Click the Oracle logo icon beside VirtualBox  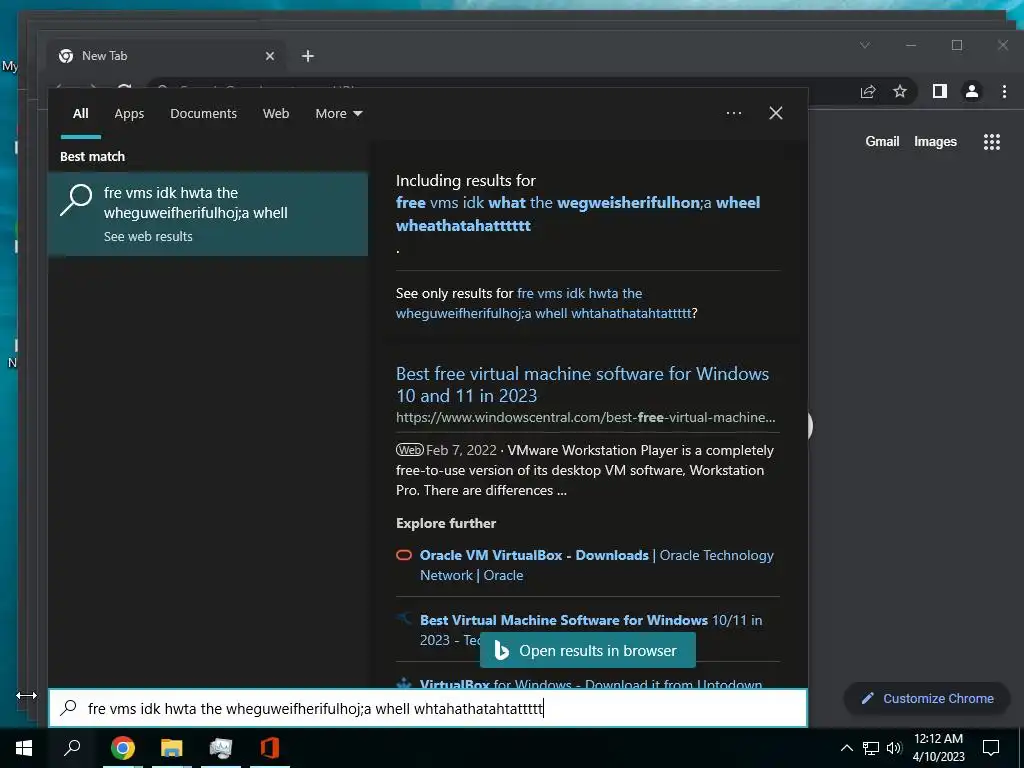(404, 556)
